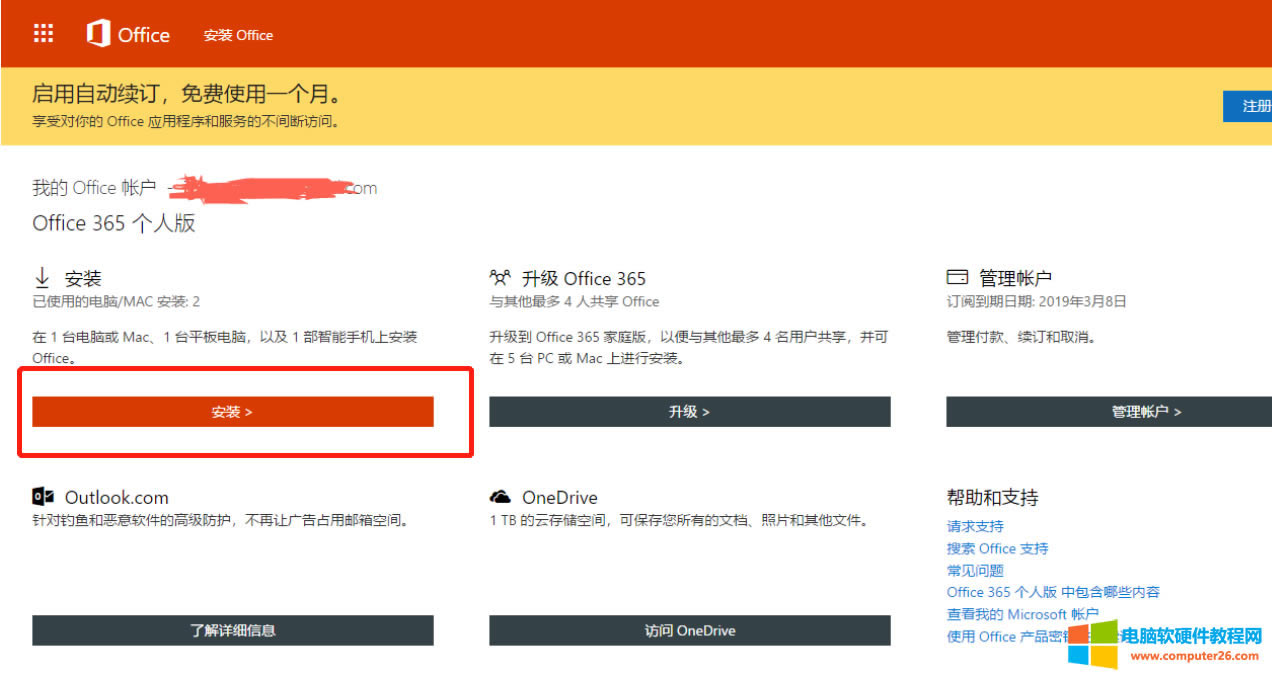Click the 在 1 台电脑或 Mac install description

(225, 347)
